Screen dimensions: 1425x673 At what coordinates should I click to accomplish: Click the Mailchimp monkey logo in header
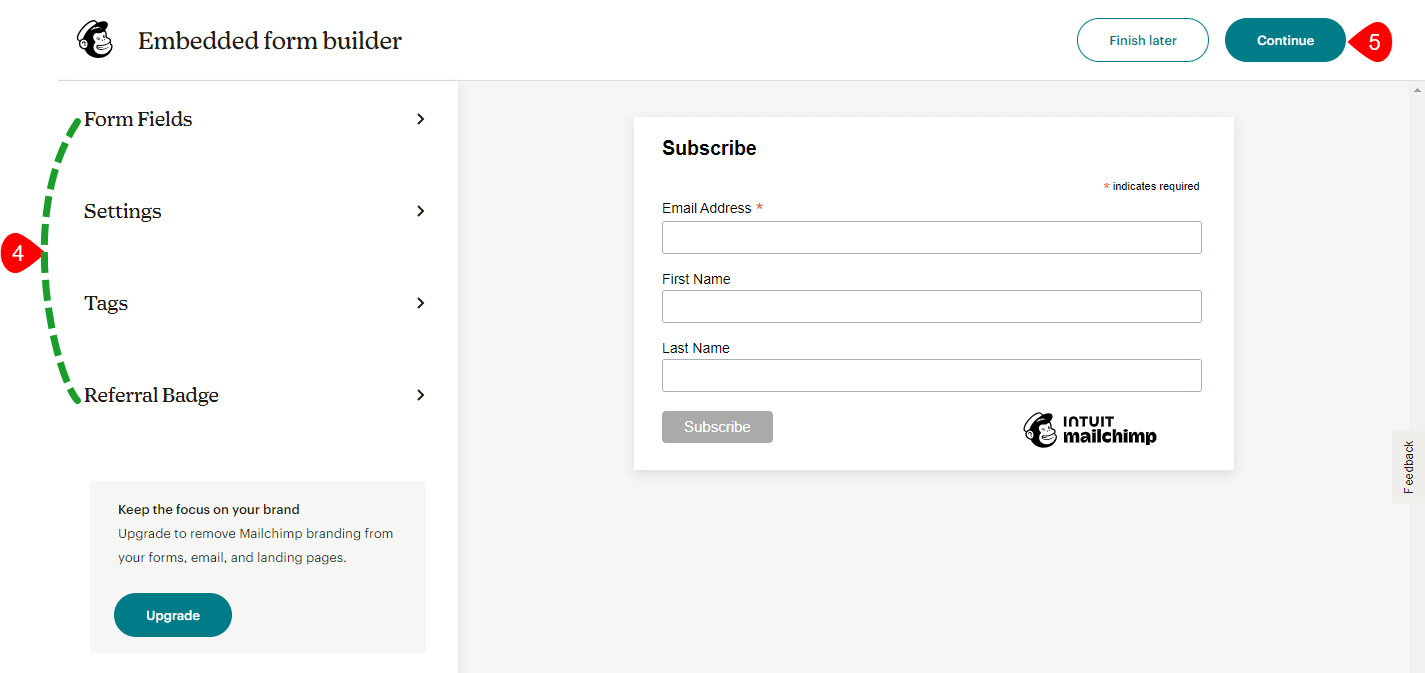point(94,40)
